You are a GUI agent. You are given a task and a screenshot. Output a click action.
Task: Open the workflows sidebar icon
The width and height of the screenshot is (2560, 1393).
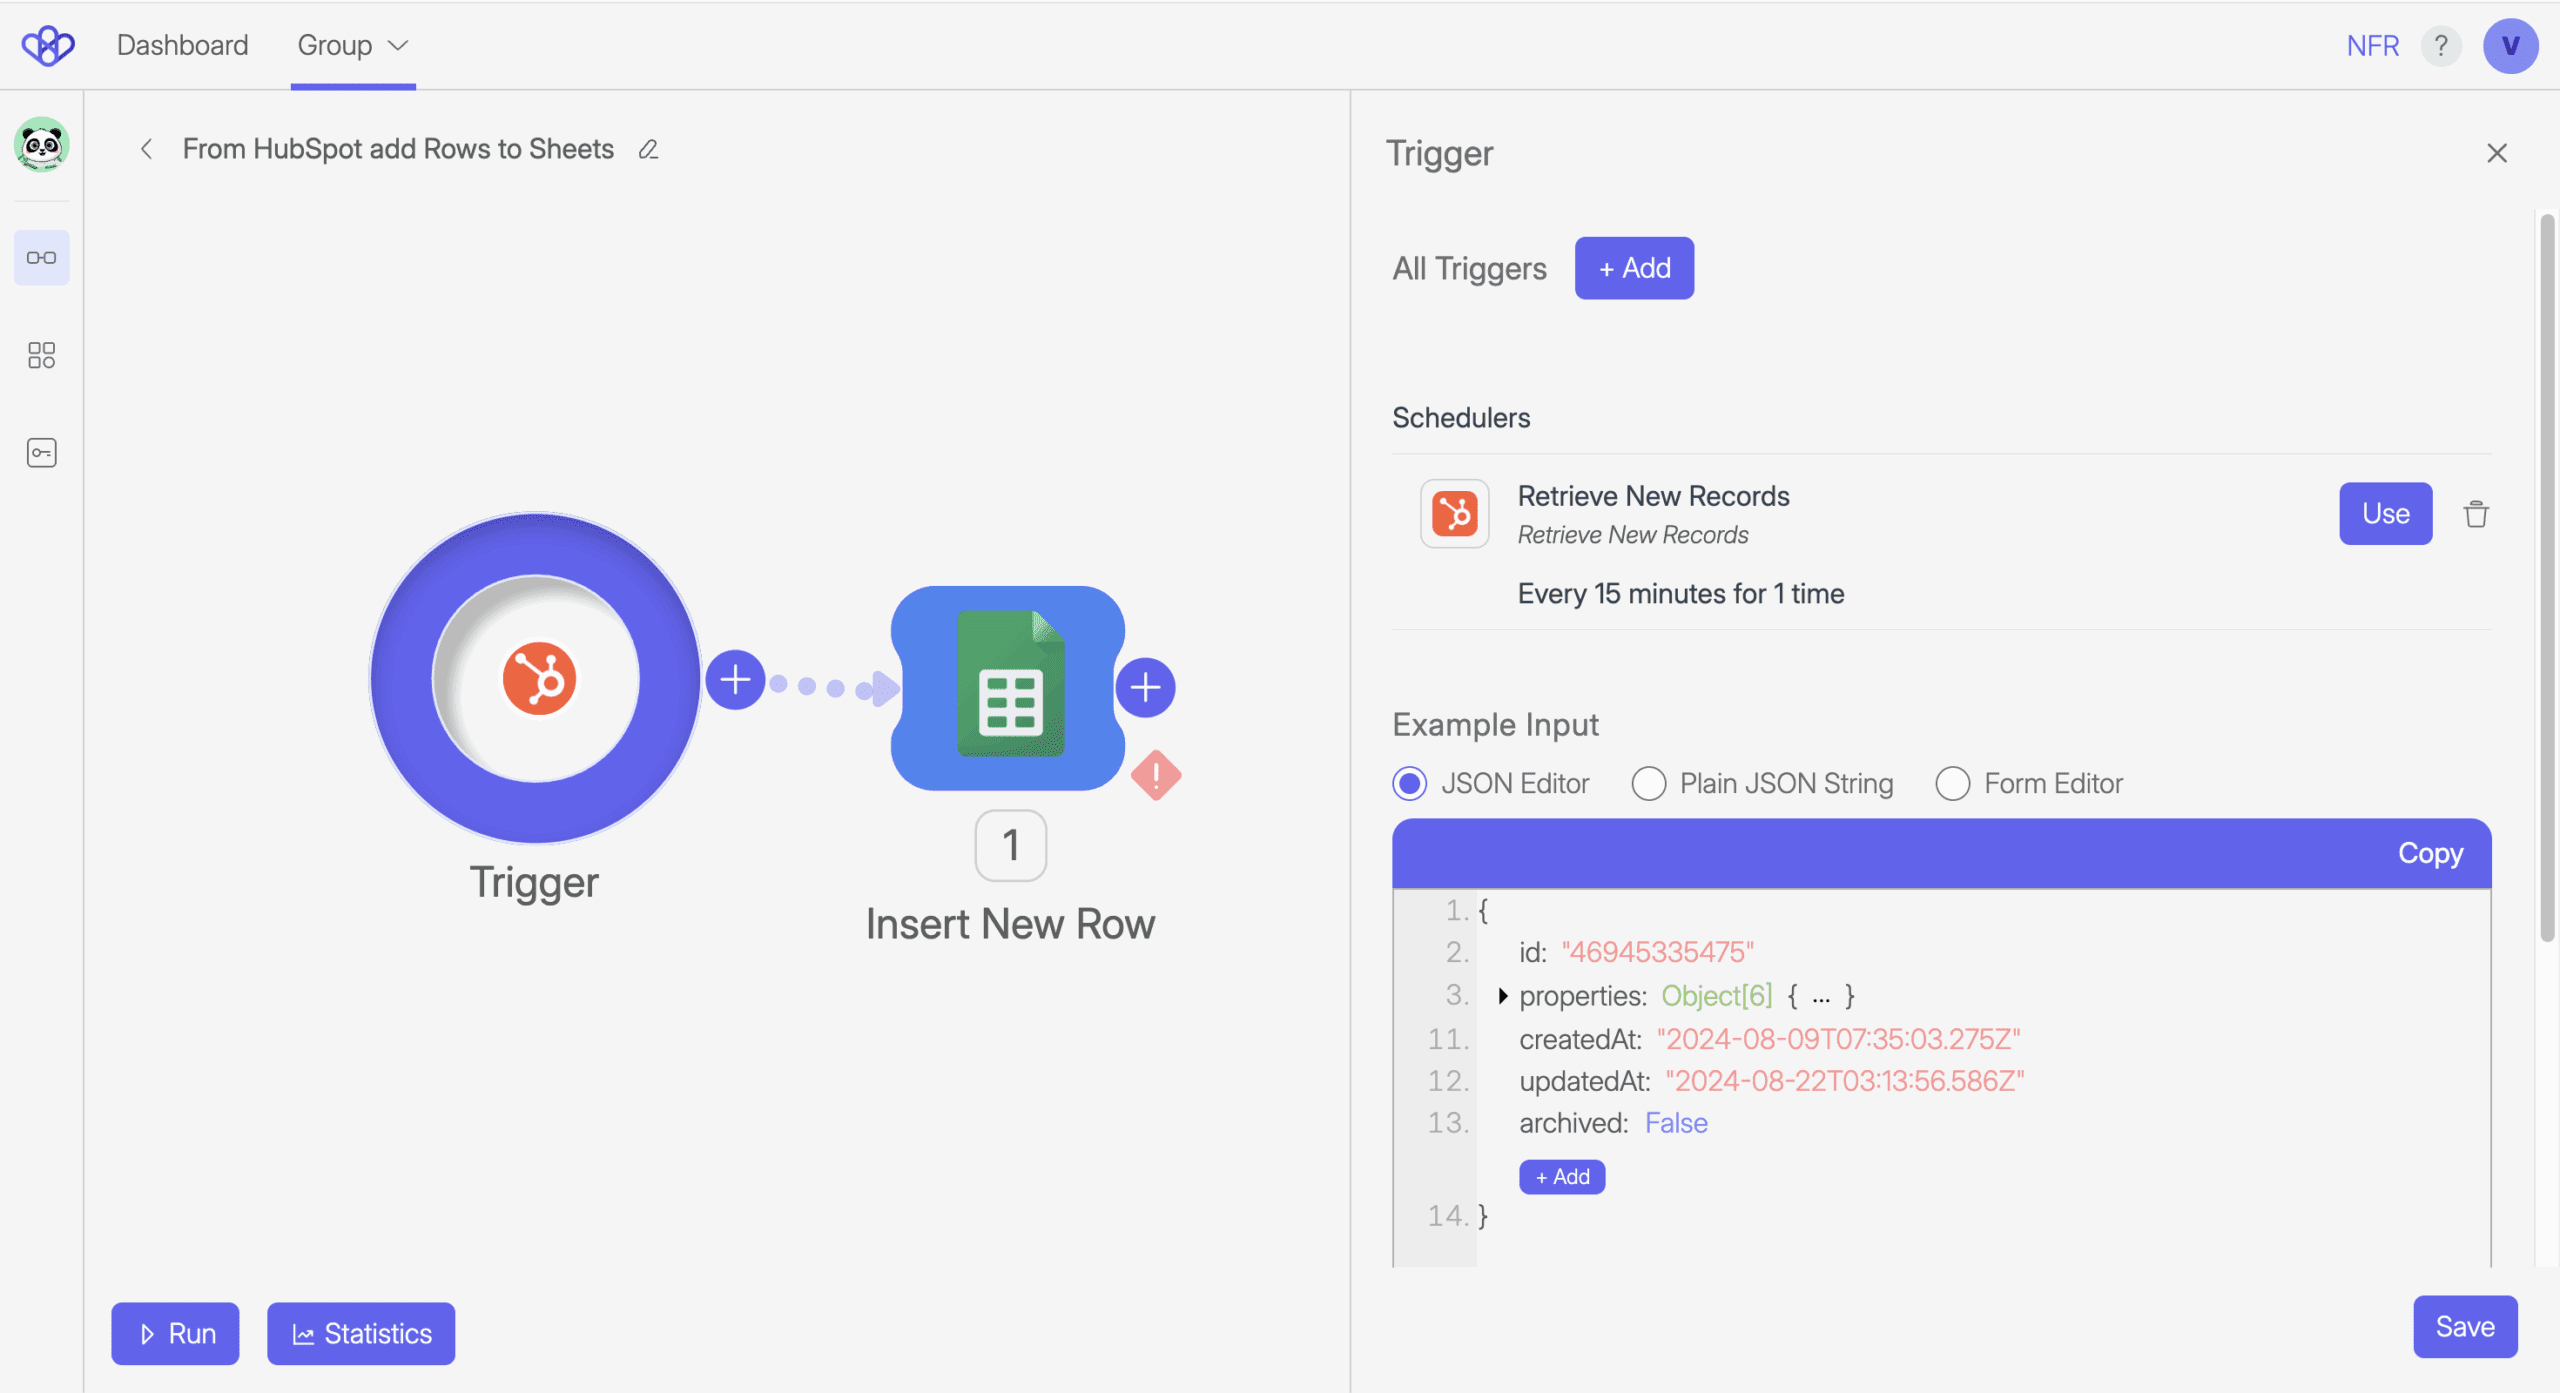pos(41,258)
